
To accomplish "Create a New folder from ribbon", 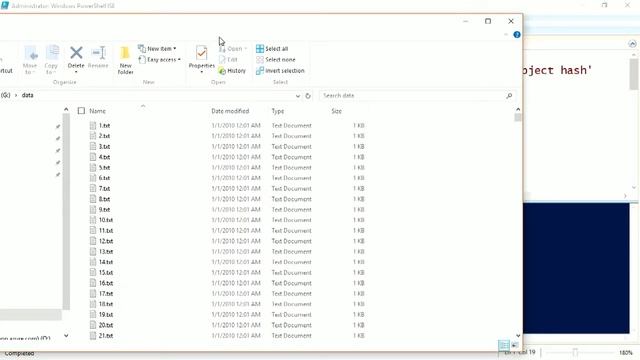I will tap(125, 60).
